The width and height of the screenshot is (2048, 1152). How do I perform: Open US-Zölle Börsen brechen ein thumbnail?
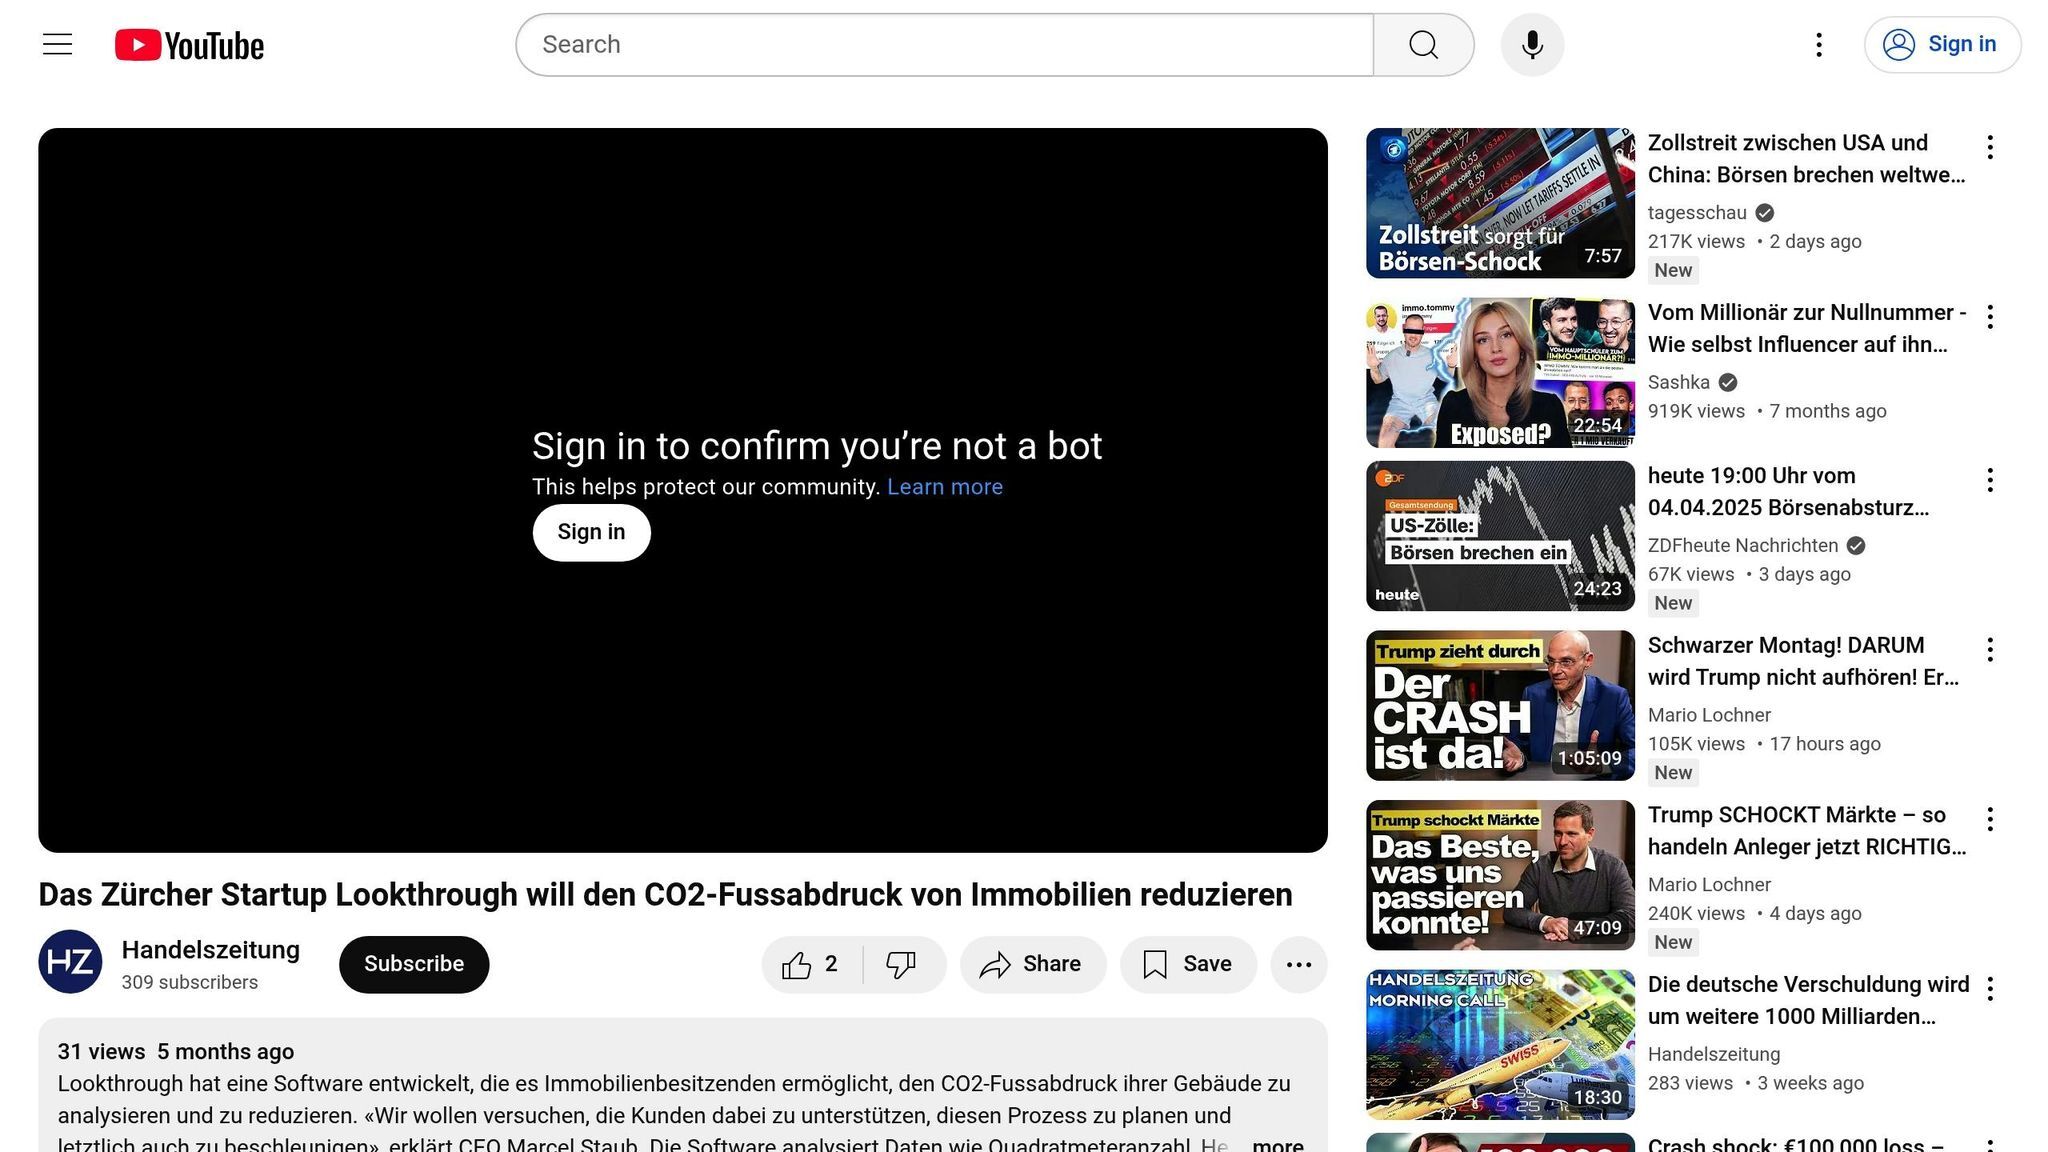[x=1500, y=536]
